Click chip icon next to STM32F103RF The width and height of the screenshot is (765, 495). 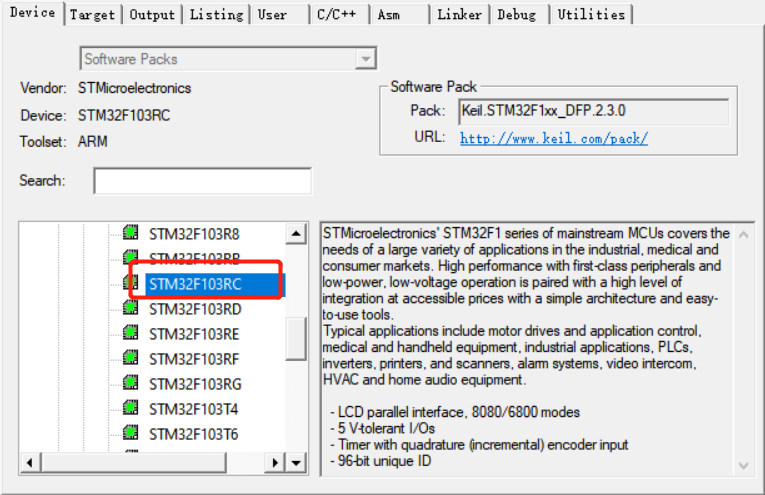point(131,357)
